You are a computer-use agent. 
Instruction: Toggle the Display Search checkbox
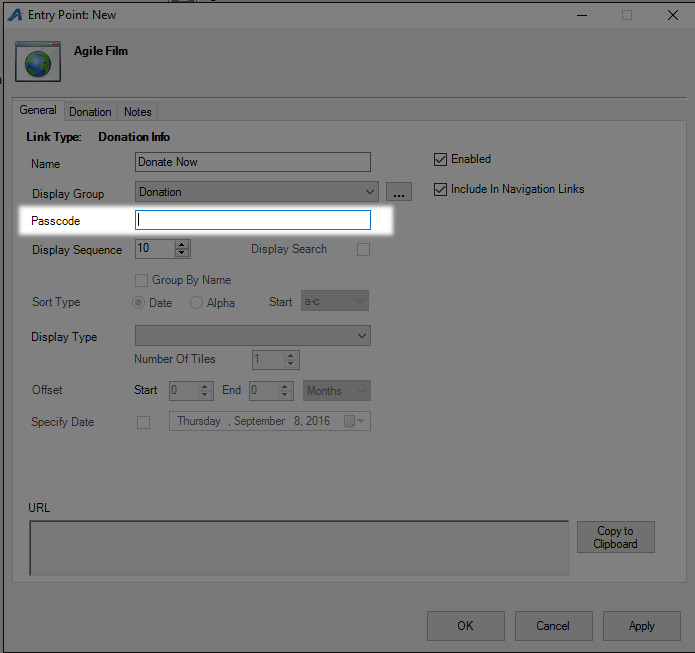(x=363, y=250)
